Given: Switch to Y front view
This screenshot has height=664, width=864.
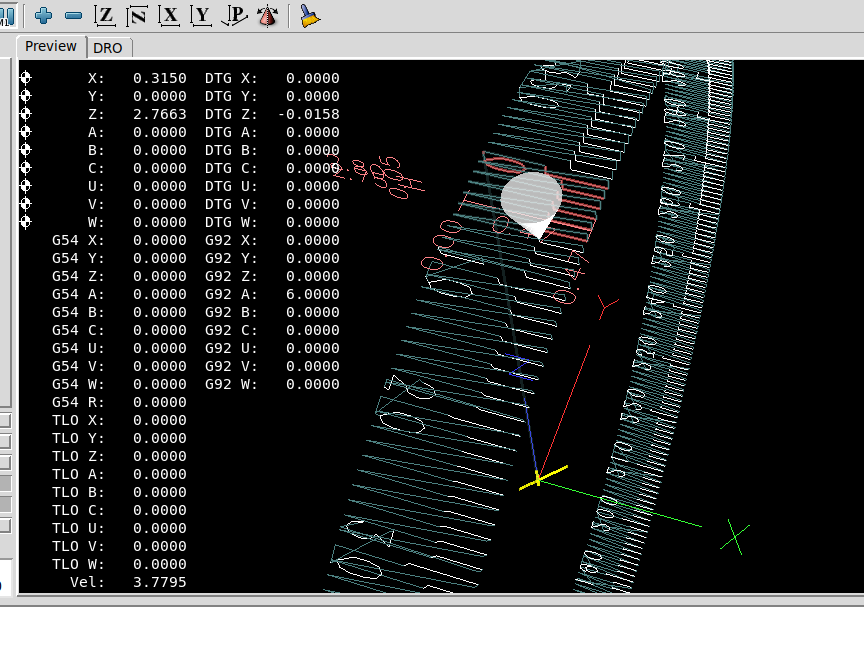Looking at the screenshot, I should (202, 15).
